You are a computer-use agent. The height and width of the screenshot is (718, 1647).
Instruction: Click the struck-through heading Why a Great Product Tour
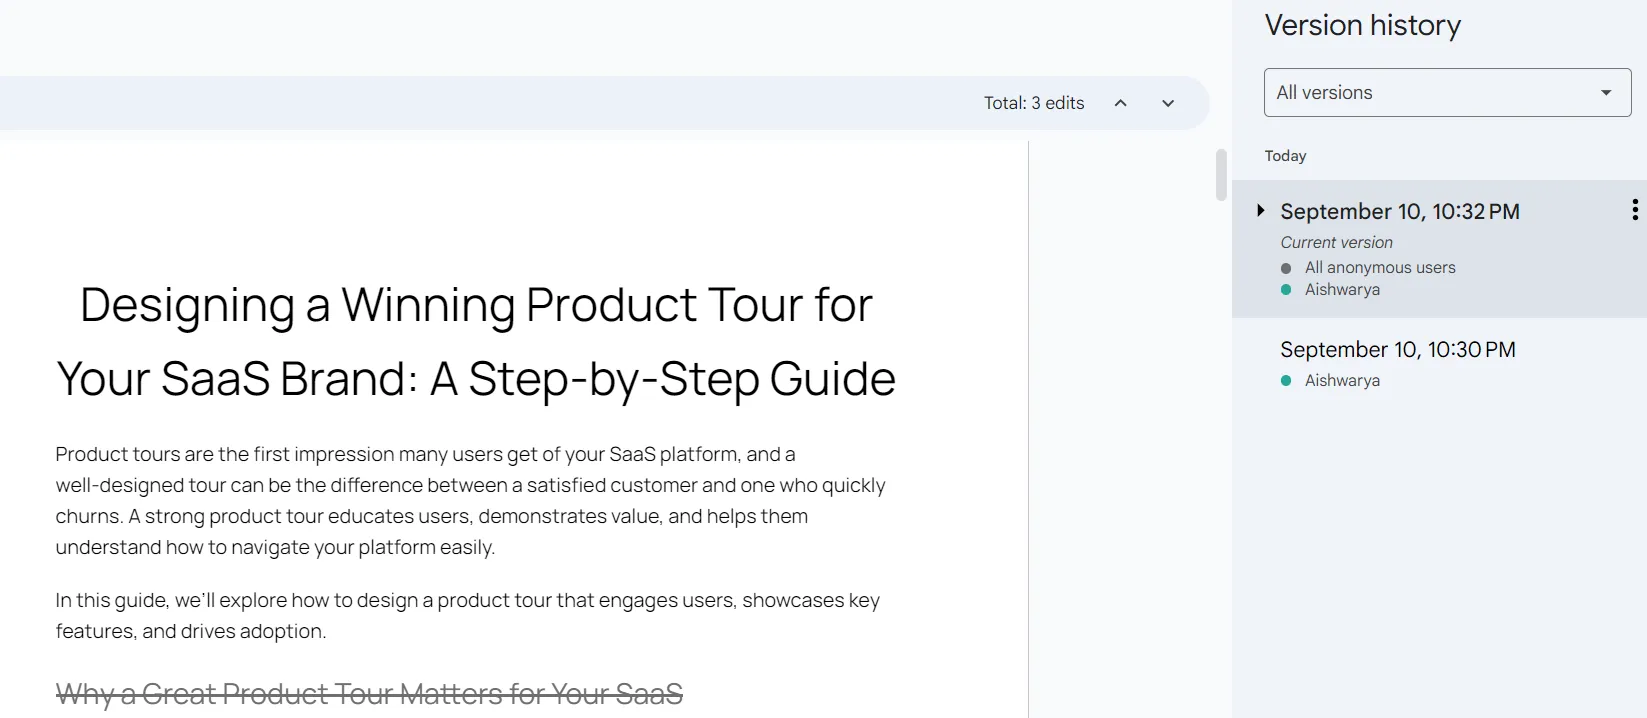(x=369, y=693)
